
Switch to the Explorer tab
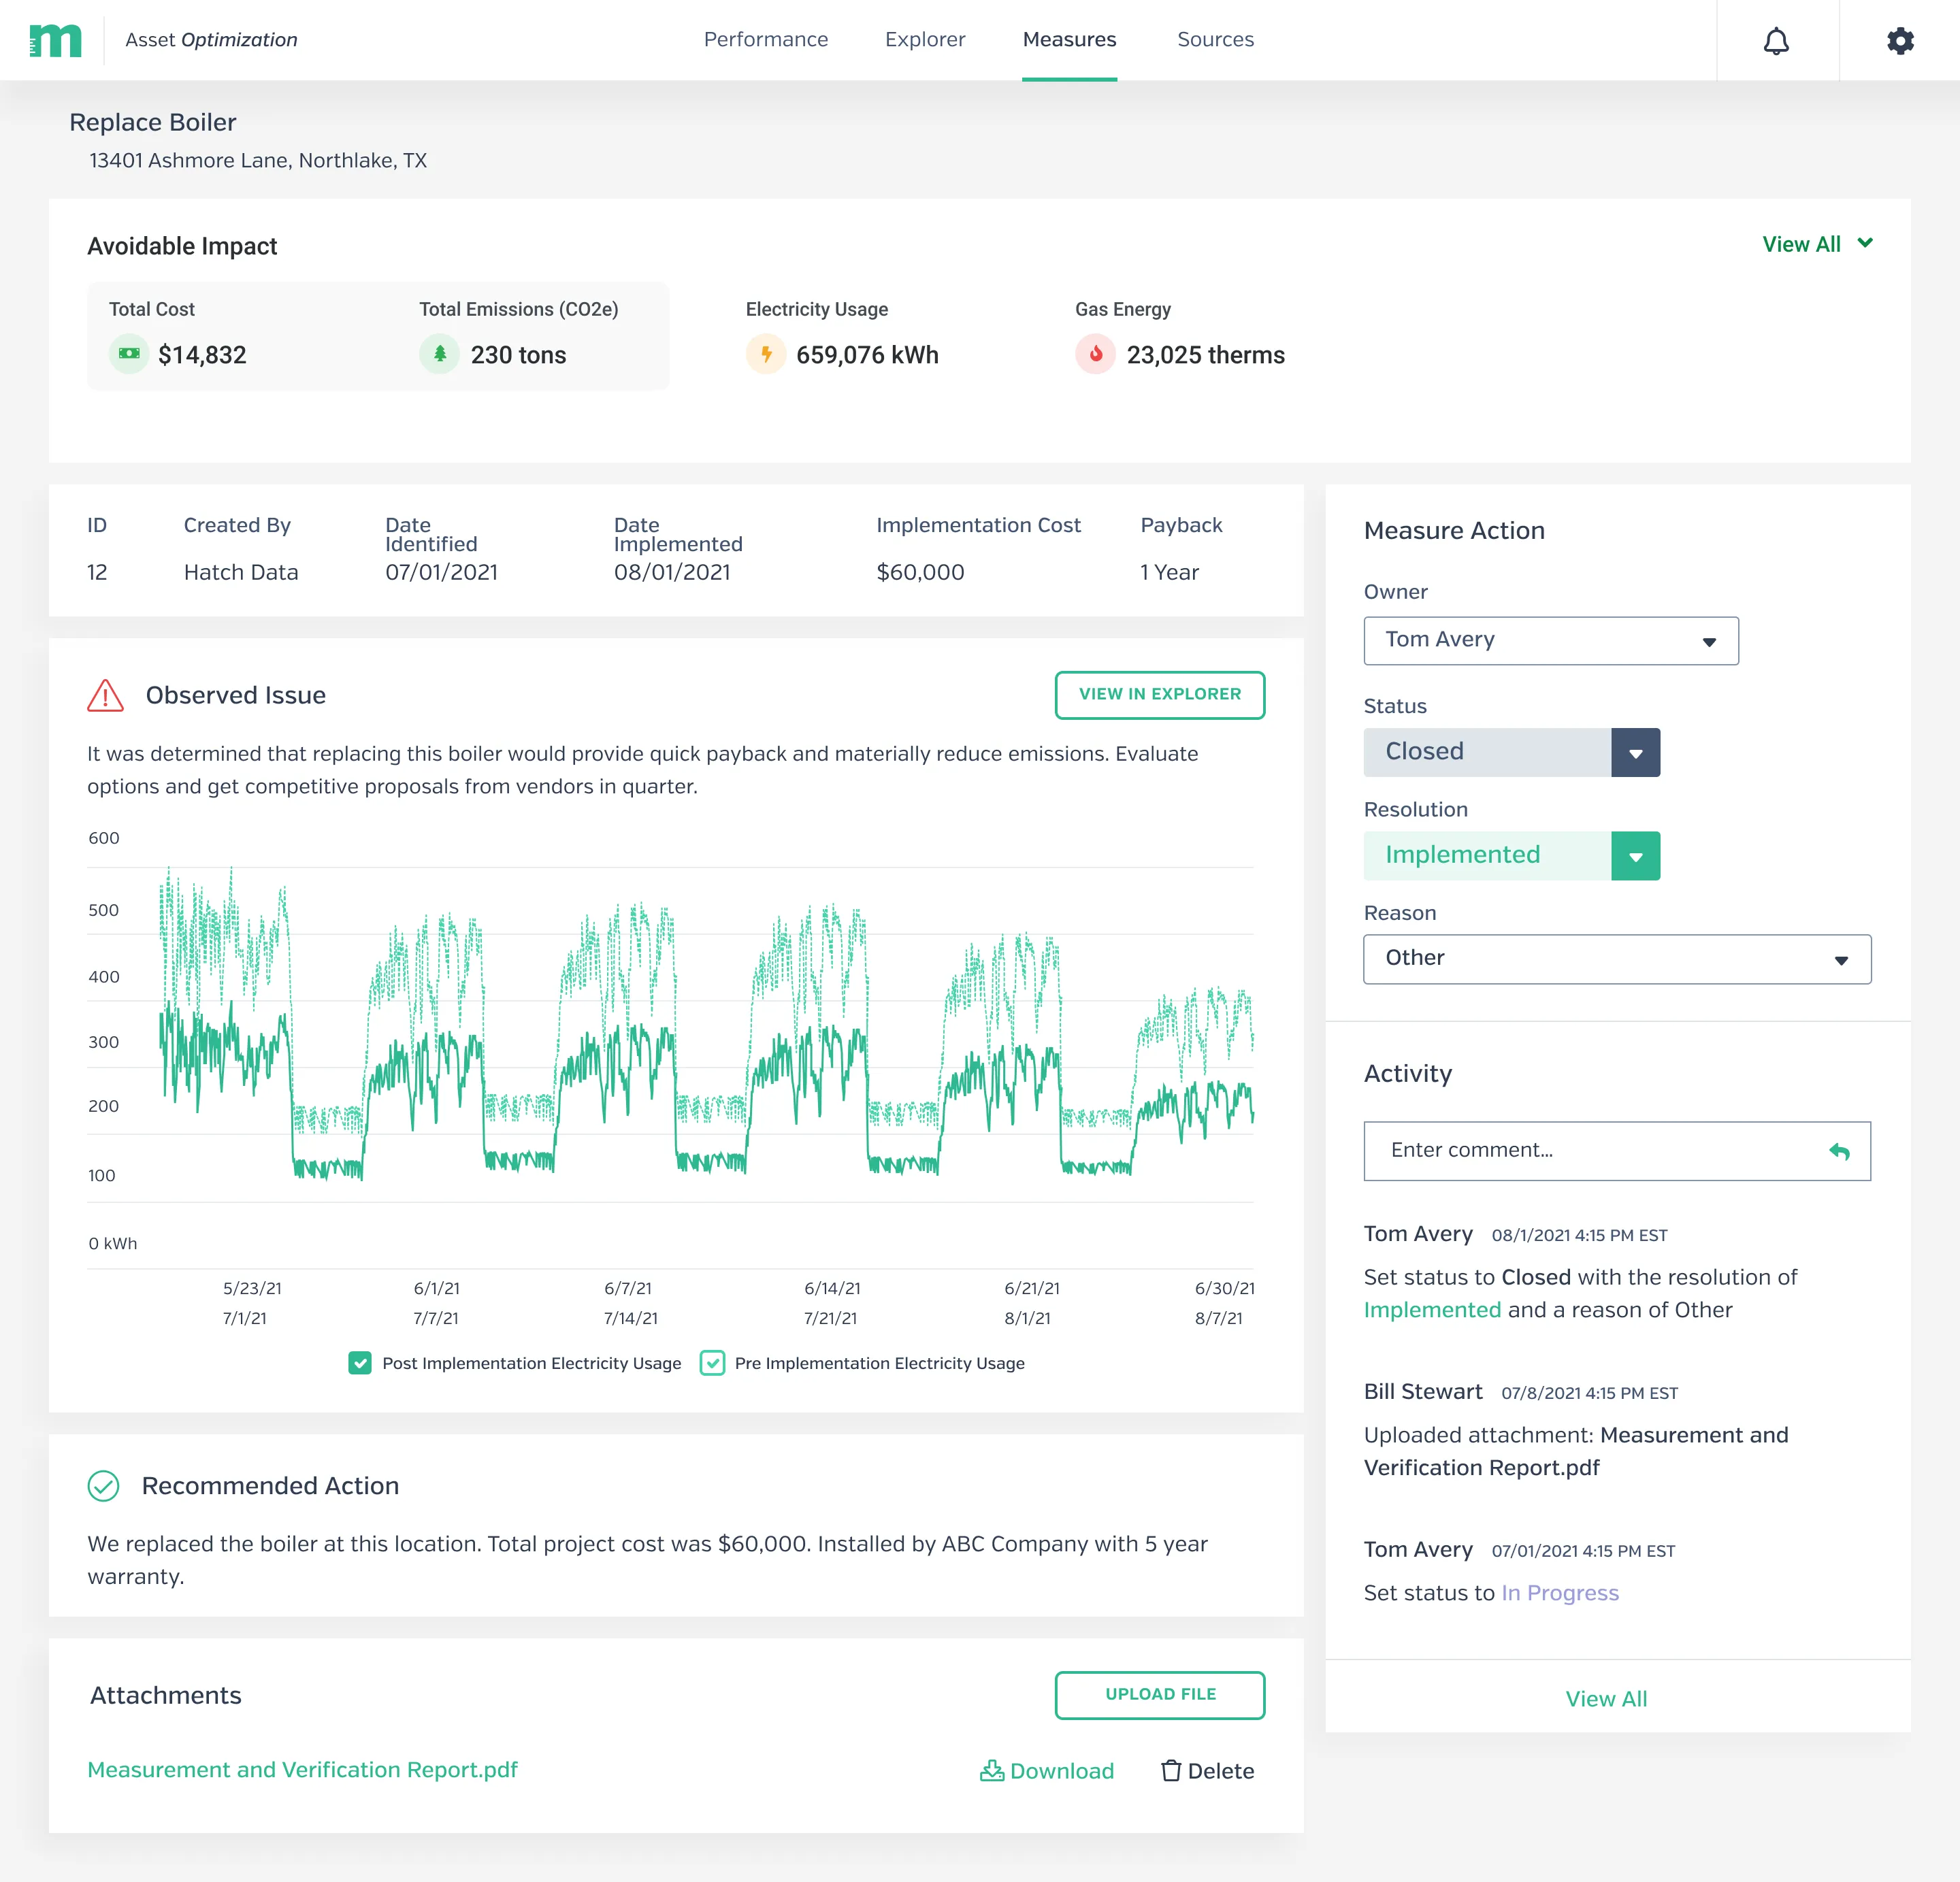point(925,39)
